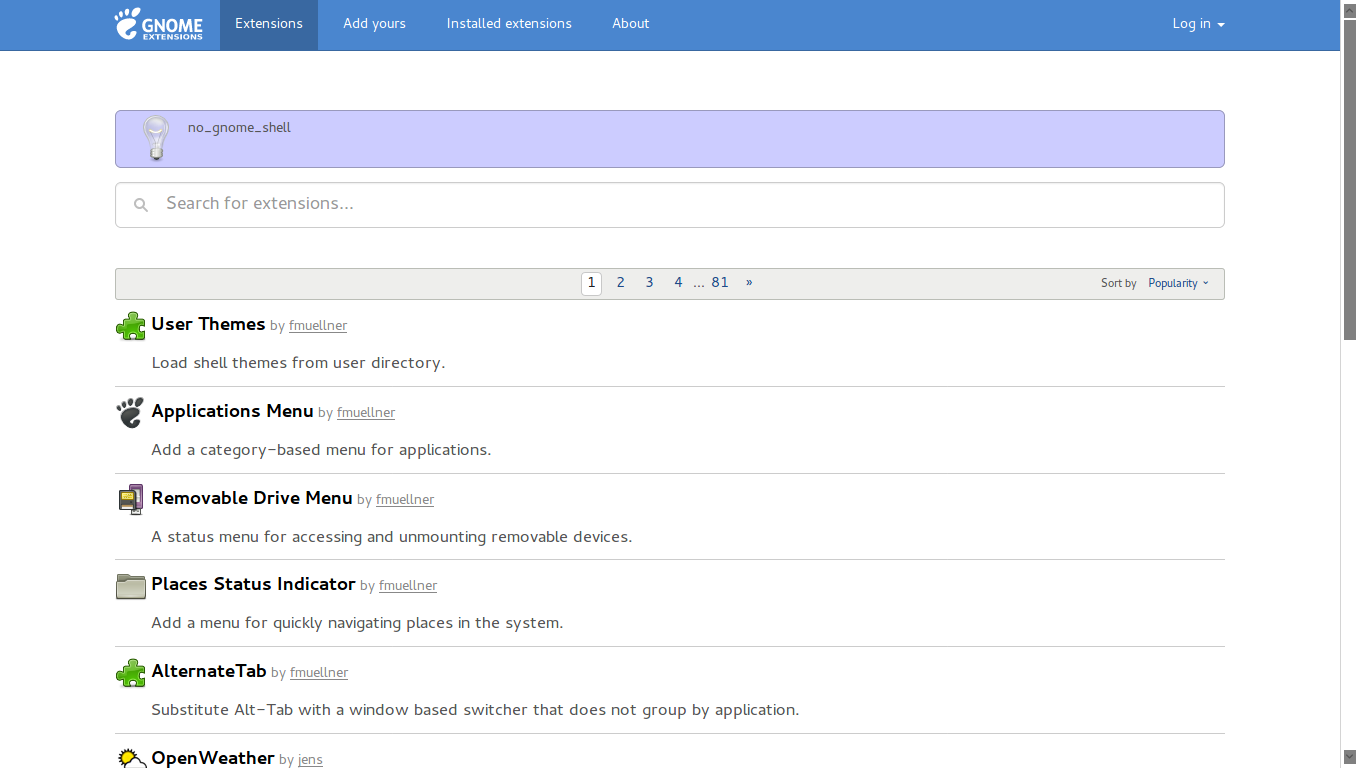
Task: Click the AlternateTab puzzle piece icon
Action: click(131, 673)
